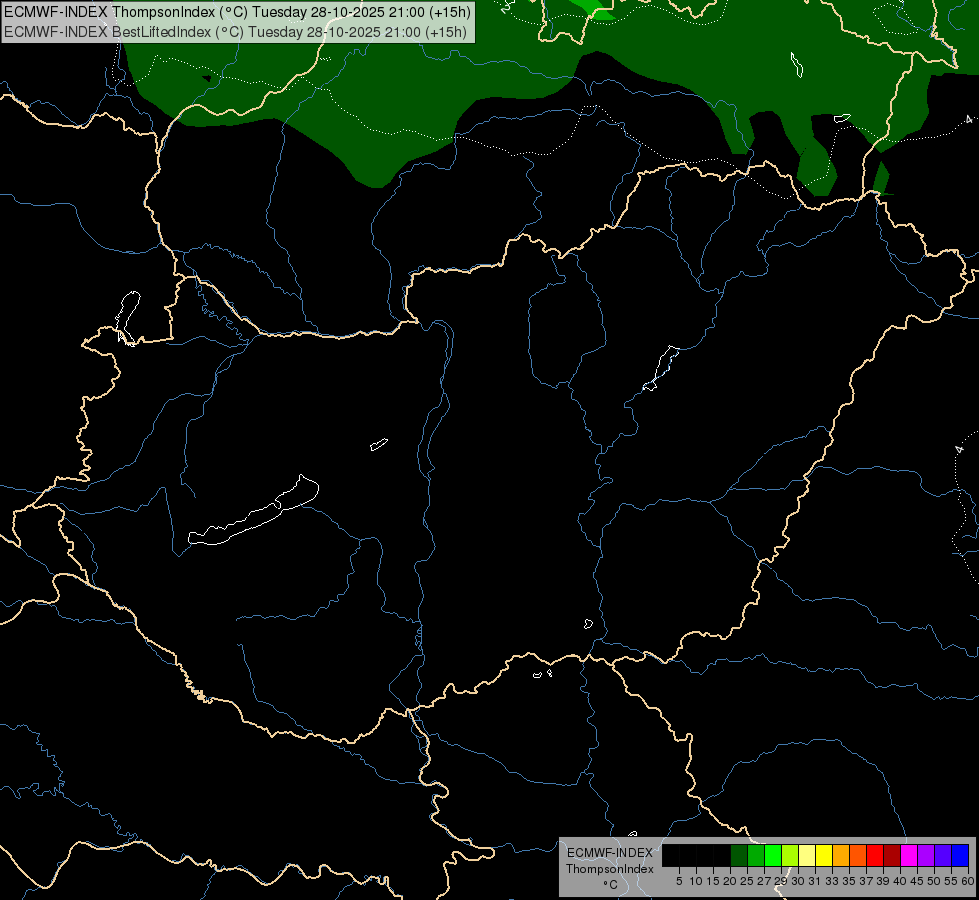
Task: Click the °C unit label in legend
Action: pos(610,884)
